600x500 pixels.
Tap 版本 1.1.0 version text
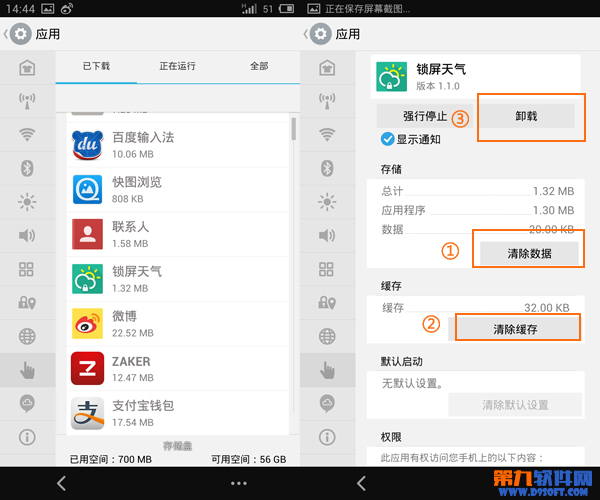point(438,86)
